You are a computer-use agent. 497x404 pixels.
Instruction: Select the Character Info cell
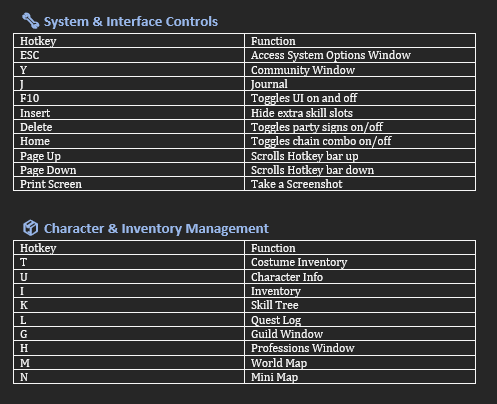click(x=360, y=277)
